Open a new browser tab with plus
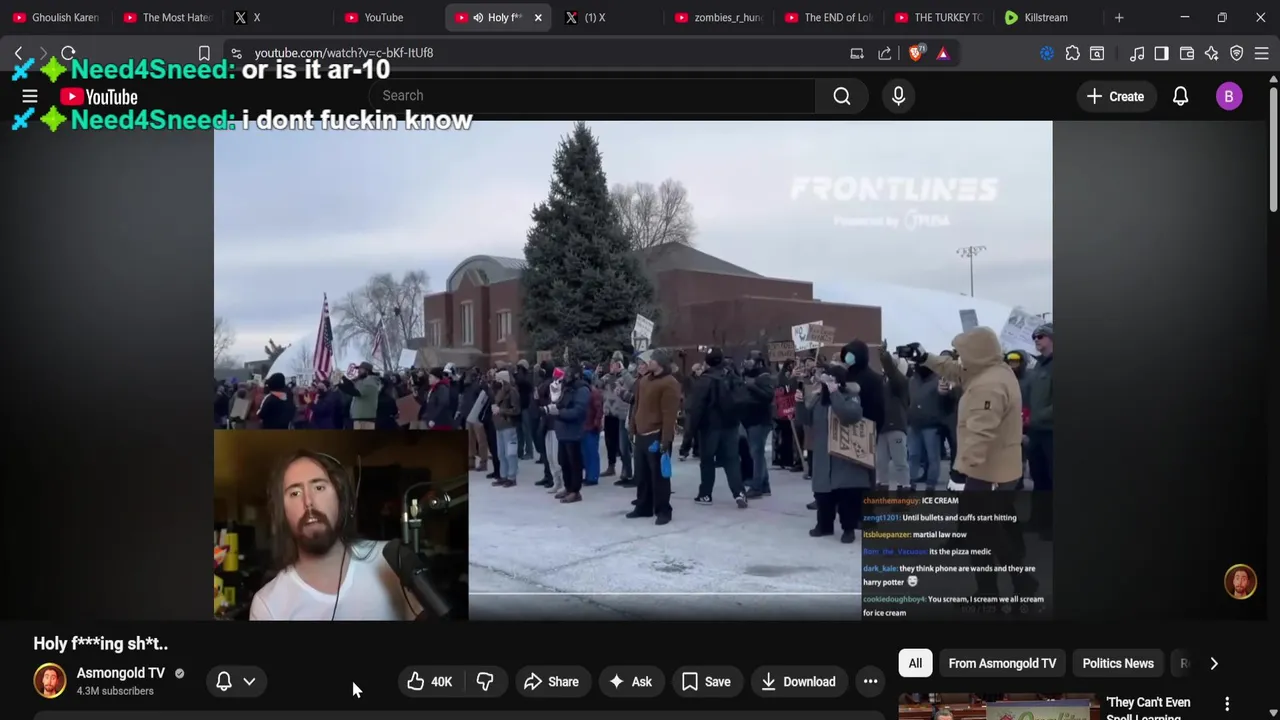Viewport: 1280px width, 720px height. click(1119, 17)
